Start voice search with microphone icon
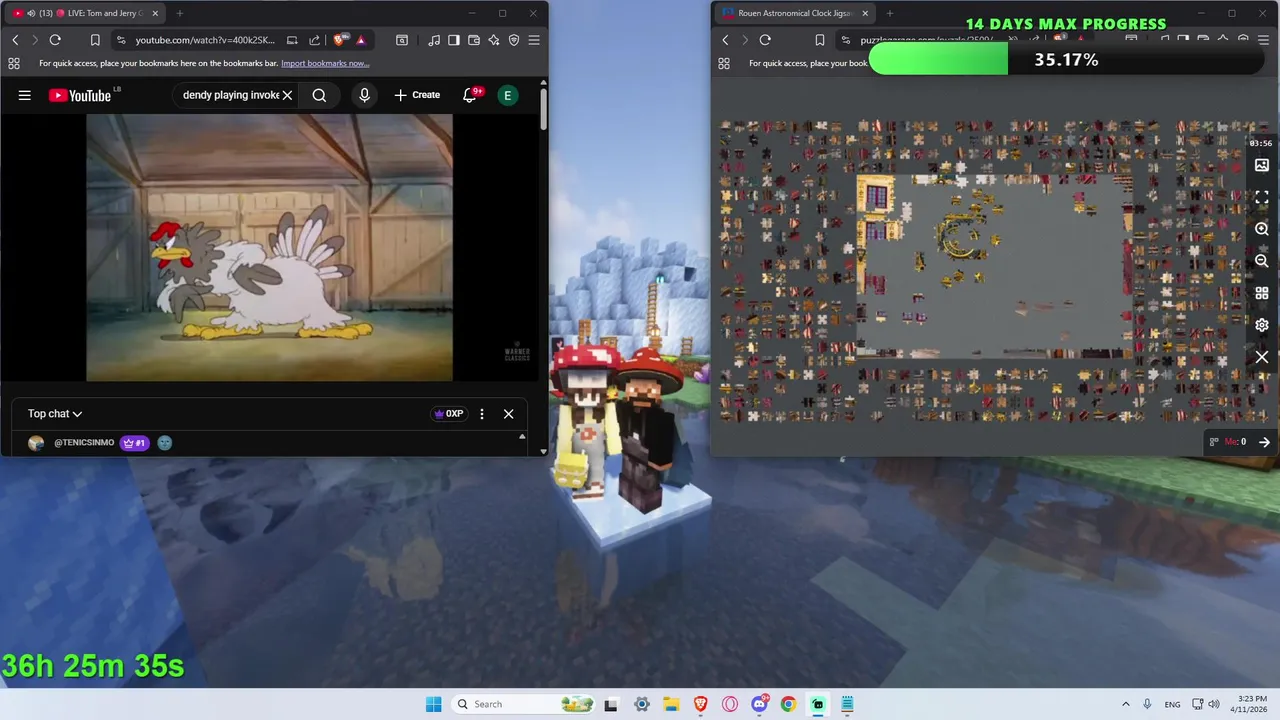The width and height of the screenshot is (1280, 720). (x=364, y=95)
